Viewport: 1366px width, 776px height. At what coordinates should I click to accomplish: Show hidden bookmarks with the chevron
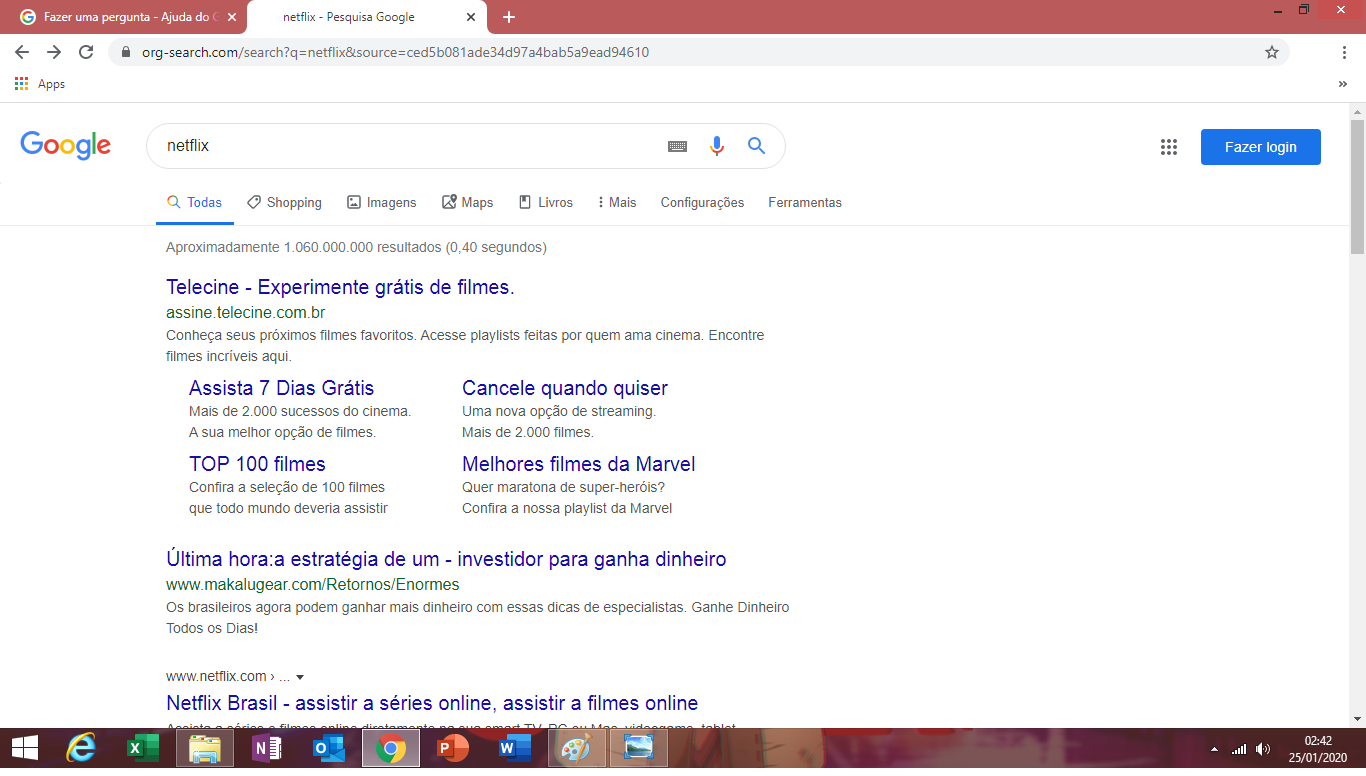[x=1343, y=84]
